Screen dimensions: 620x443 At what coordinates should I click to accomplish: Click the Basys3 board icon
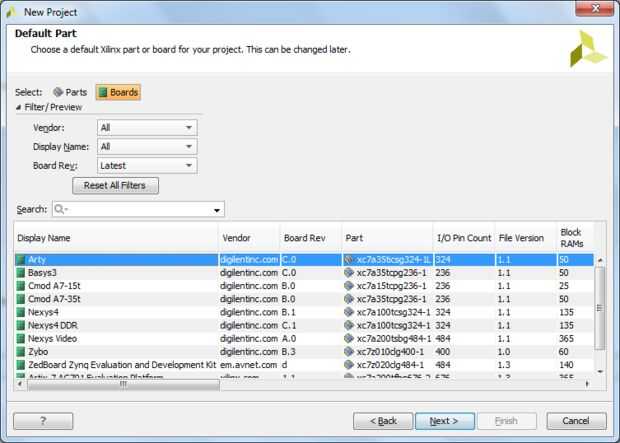pos(21,273)
